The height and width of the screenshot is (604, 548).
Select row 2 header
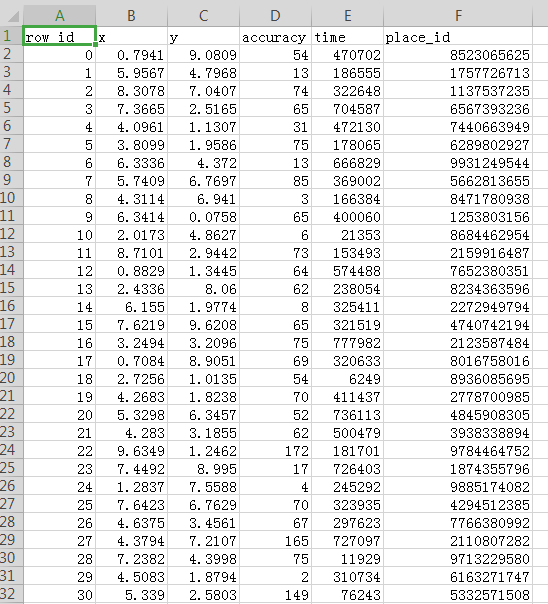pos(12,54)
